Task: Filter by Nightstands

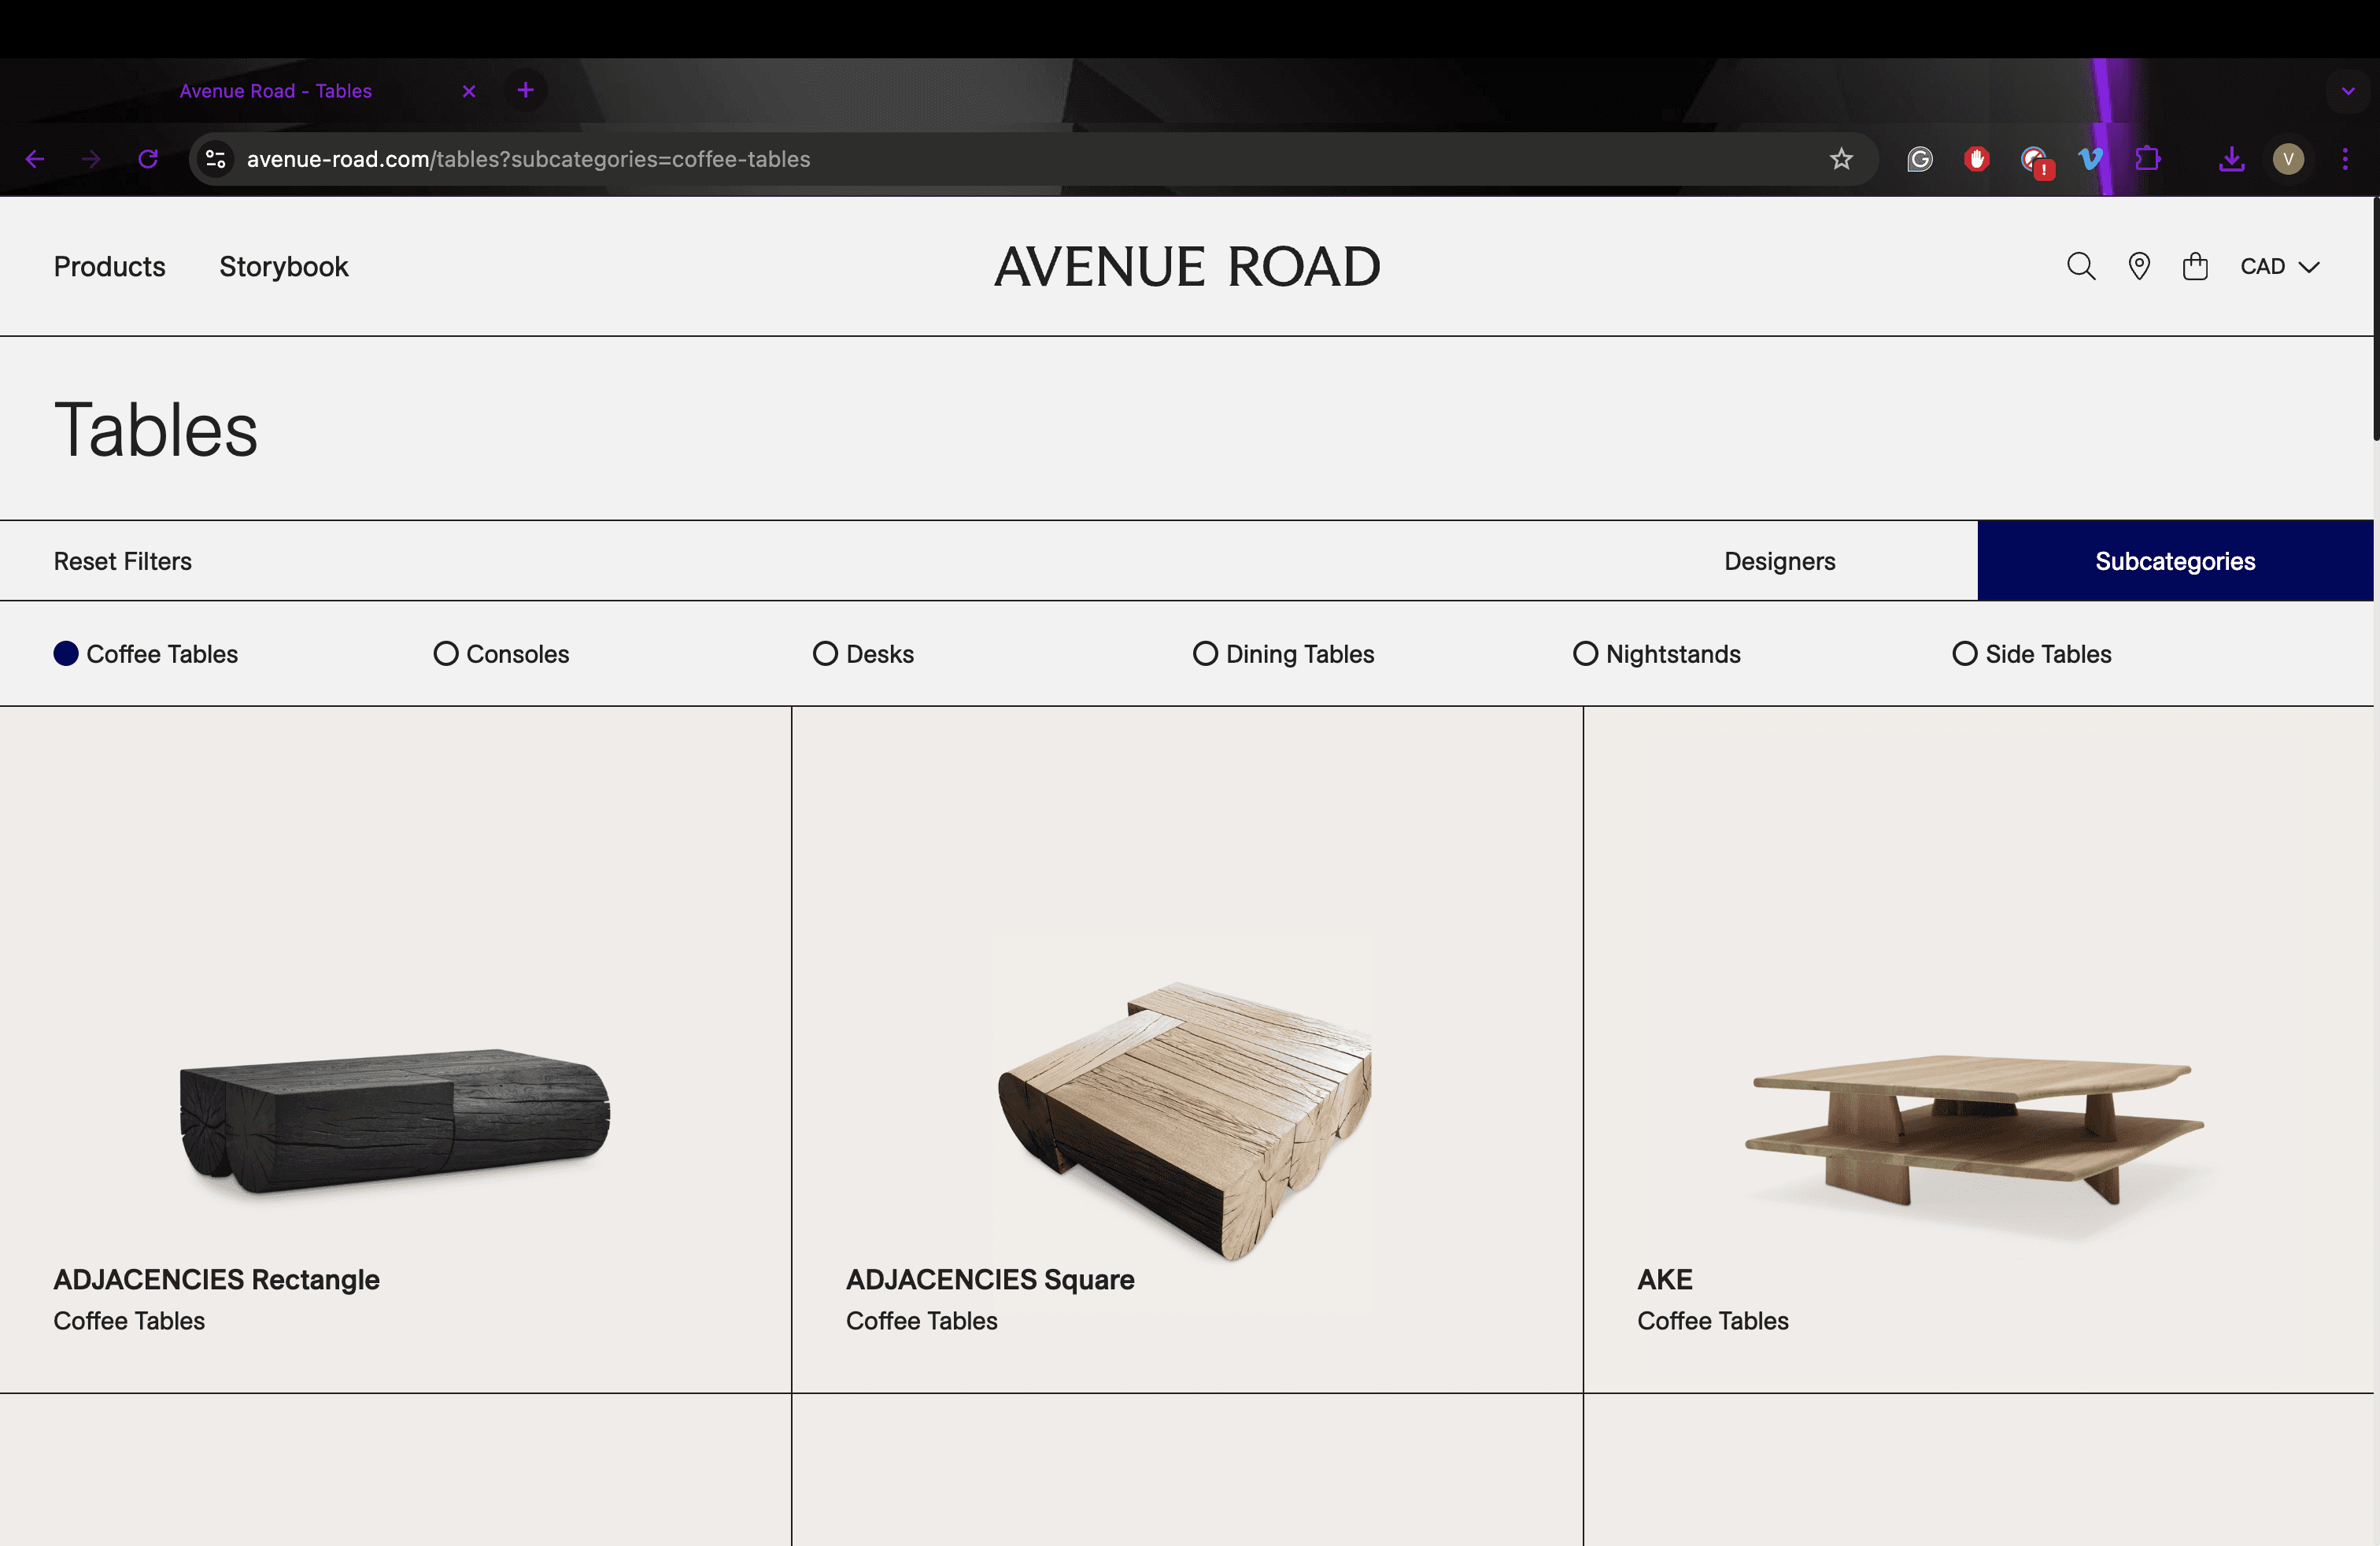Action: point(1657,654)
